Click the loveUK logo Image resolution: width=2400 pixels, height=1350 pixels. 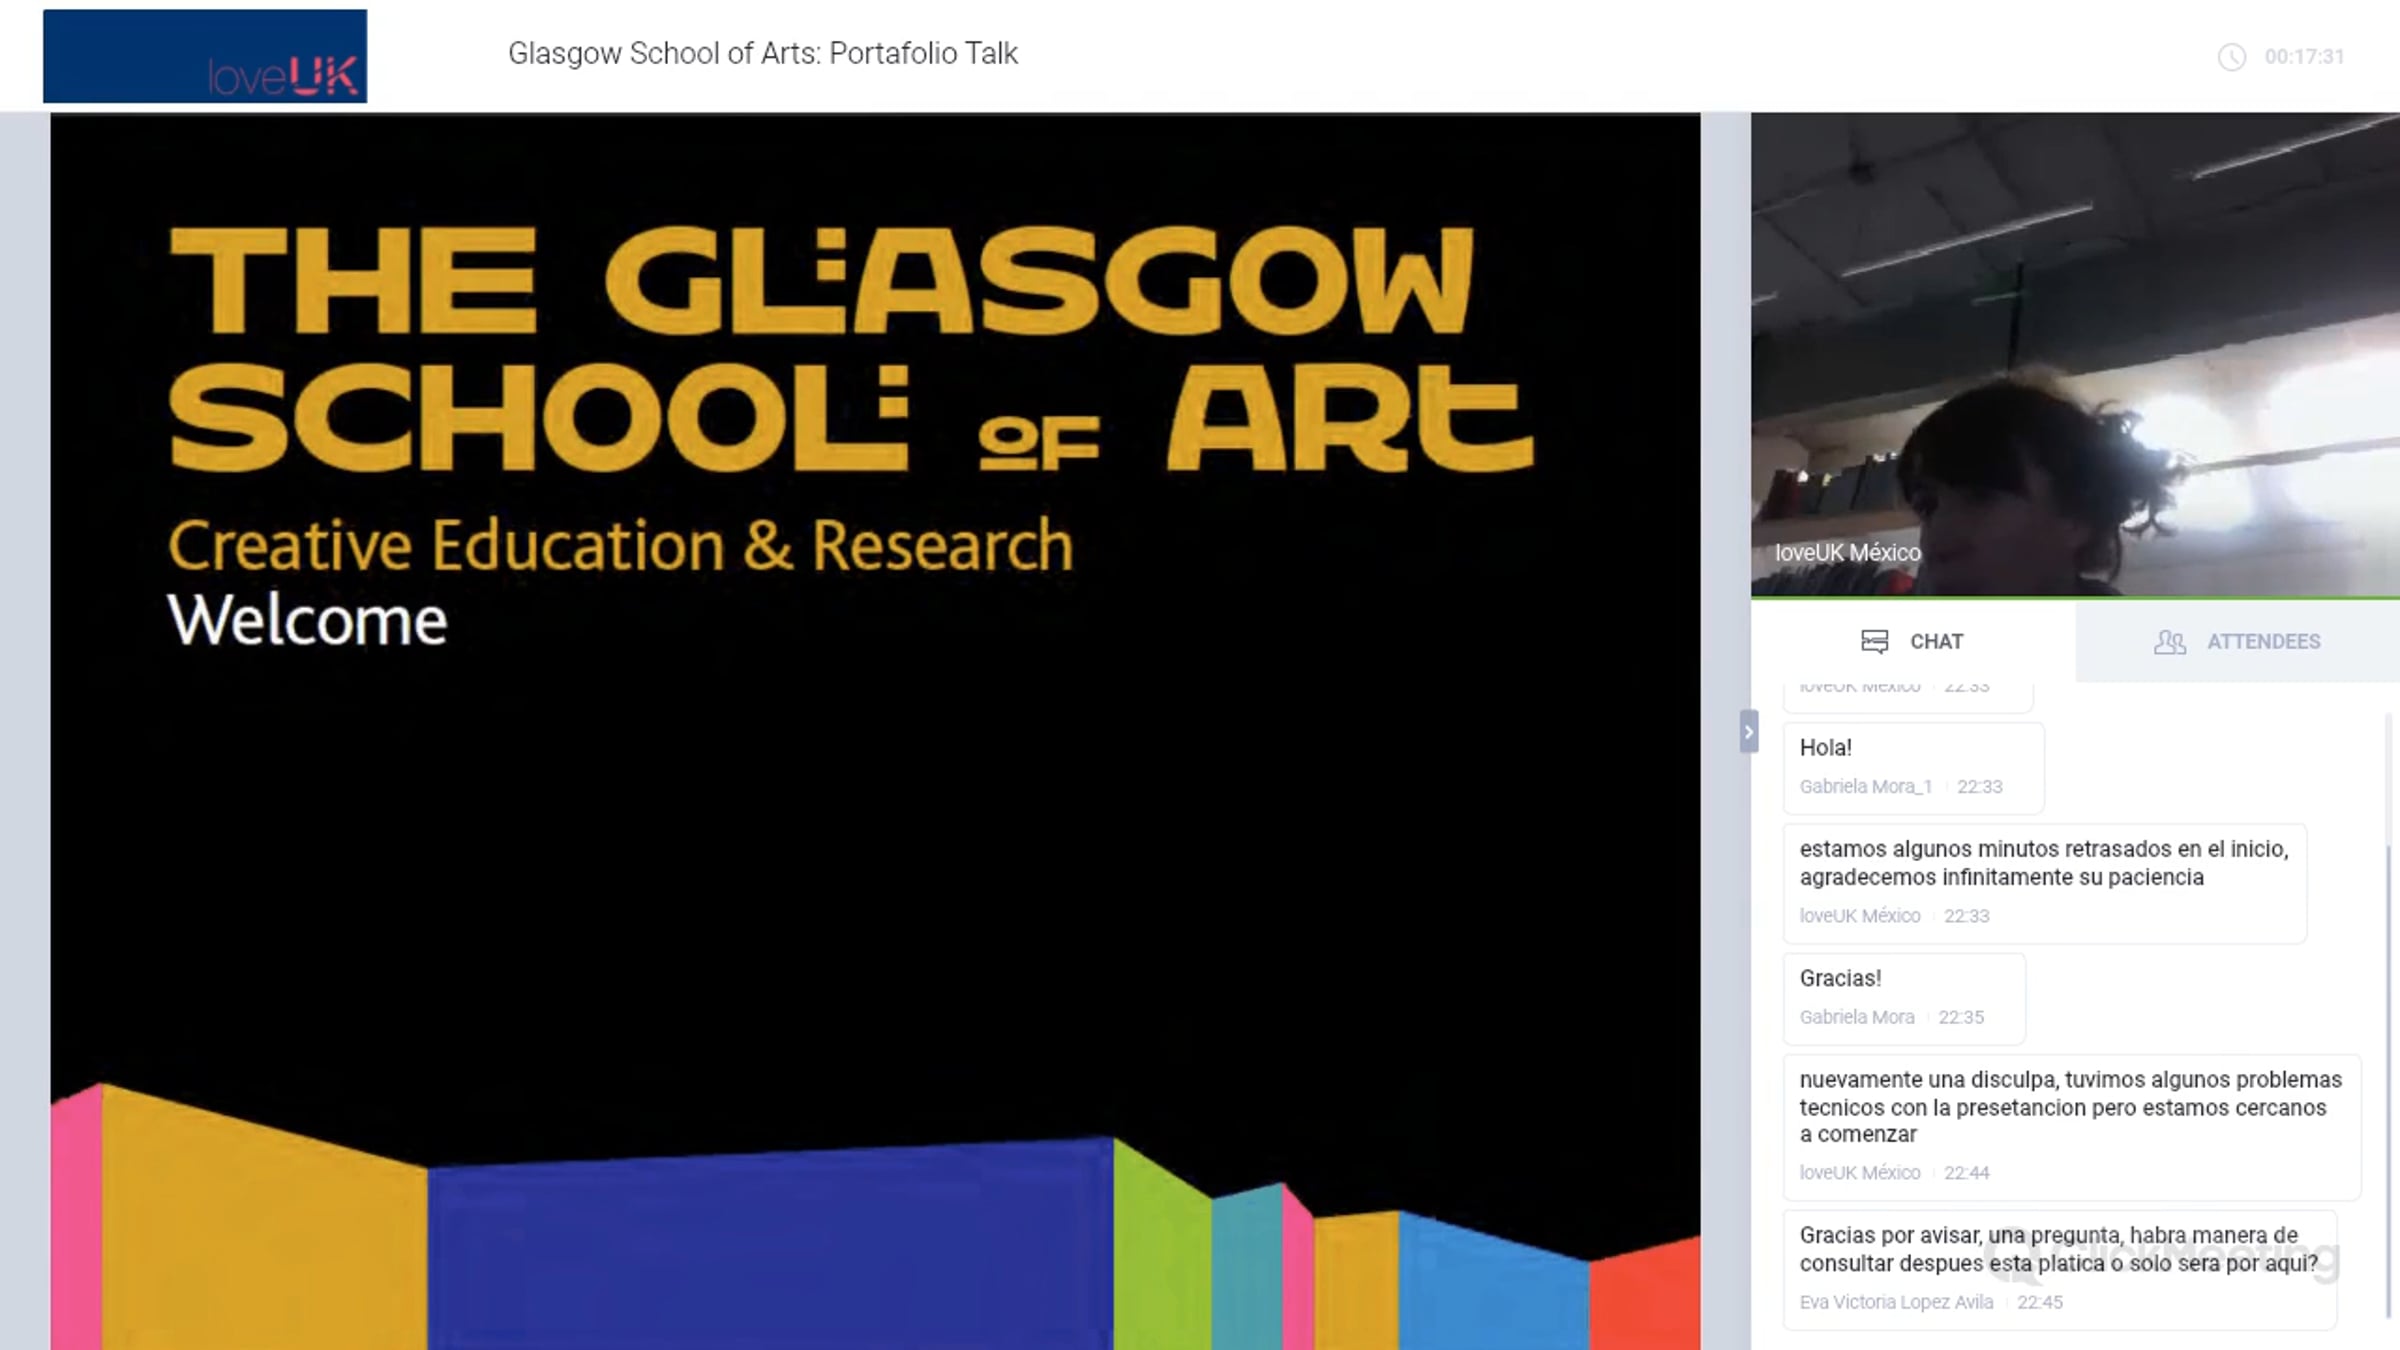[x=205, y=56]
